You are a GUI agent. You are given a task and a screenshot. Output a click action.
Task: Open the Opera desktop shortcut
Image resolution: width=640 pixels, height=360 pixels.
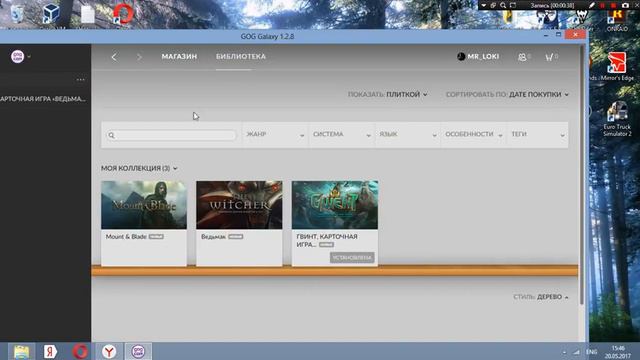pos(123,13)
